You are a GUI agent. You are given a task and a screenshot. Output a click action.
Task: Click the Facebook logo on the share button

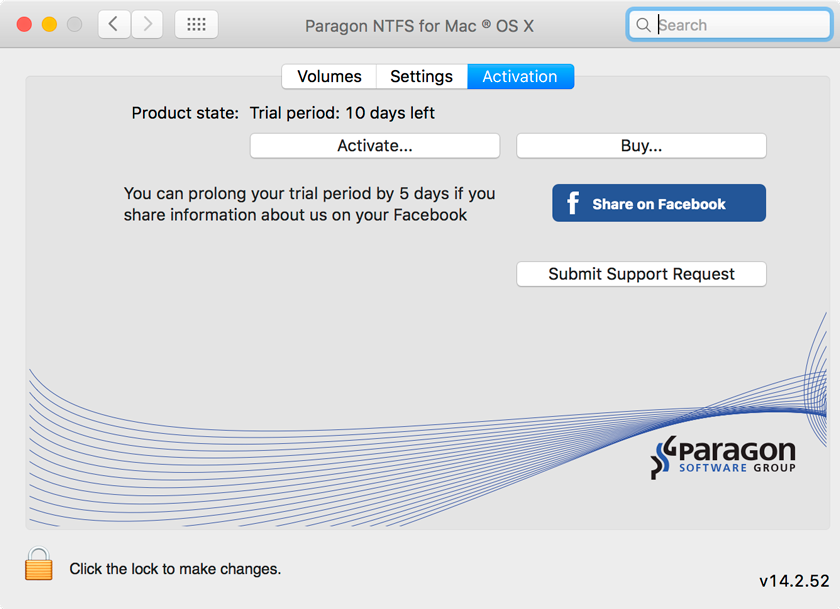coord(572,202)
